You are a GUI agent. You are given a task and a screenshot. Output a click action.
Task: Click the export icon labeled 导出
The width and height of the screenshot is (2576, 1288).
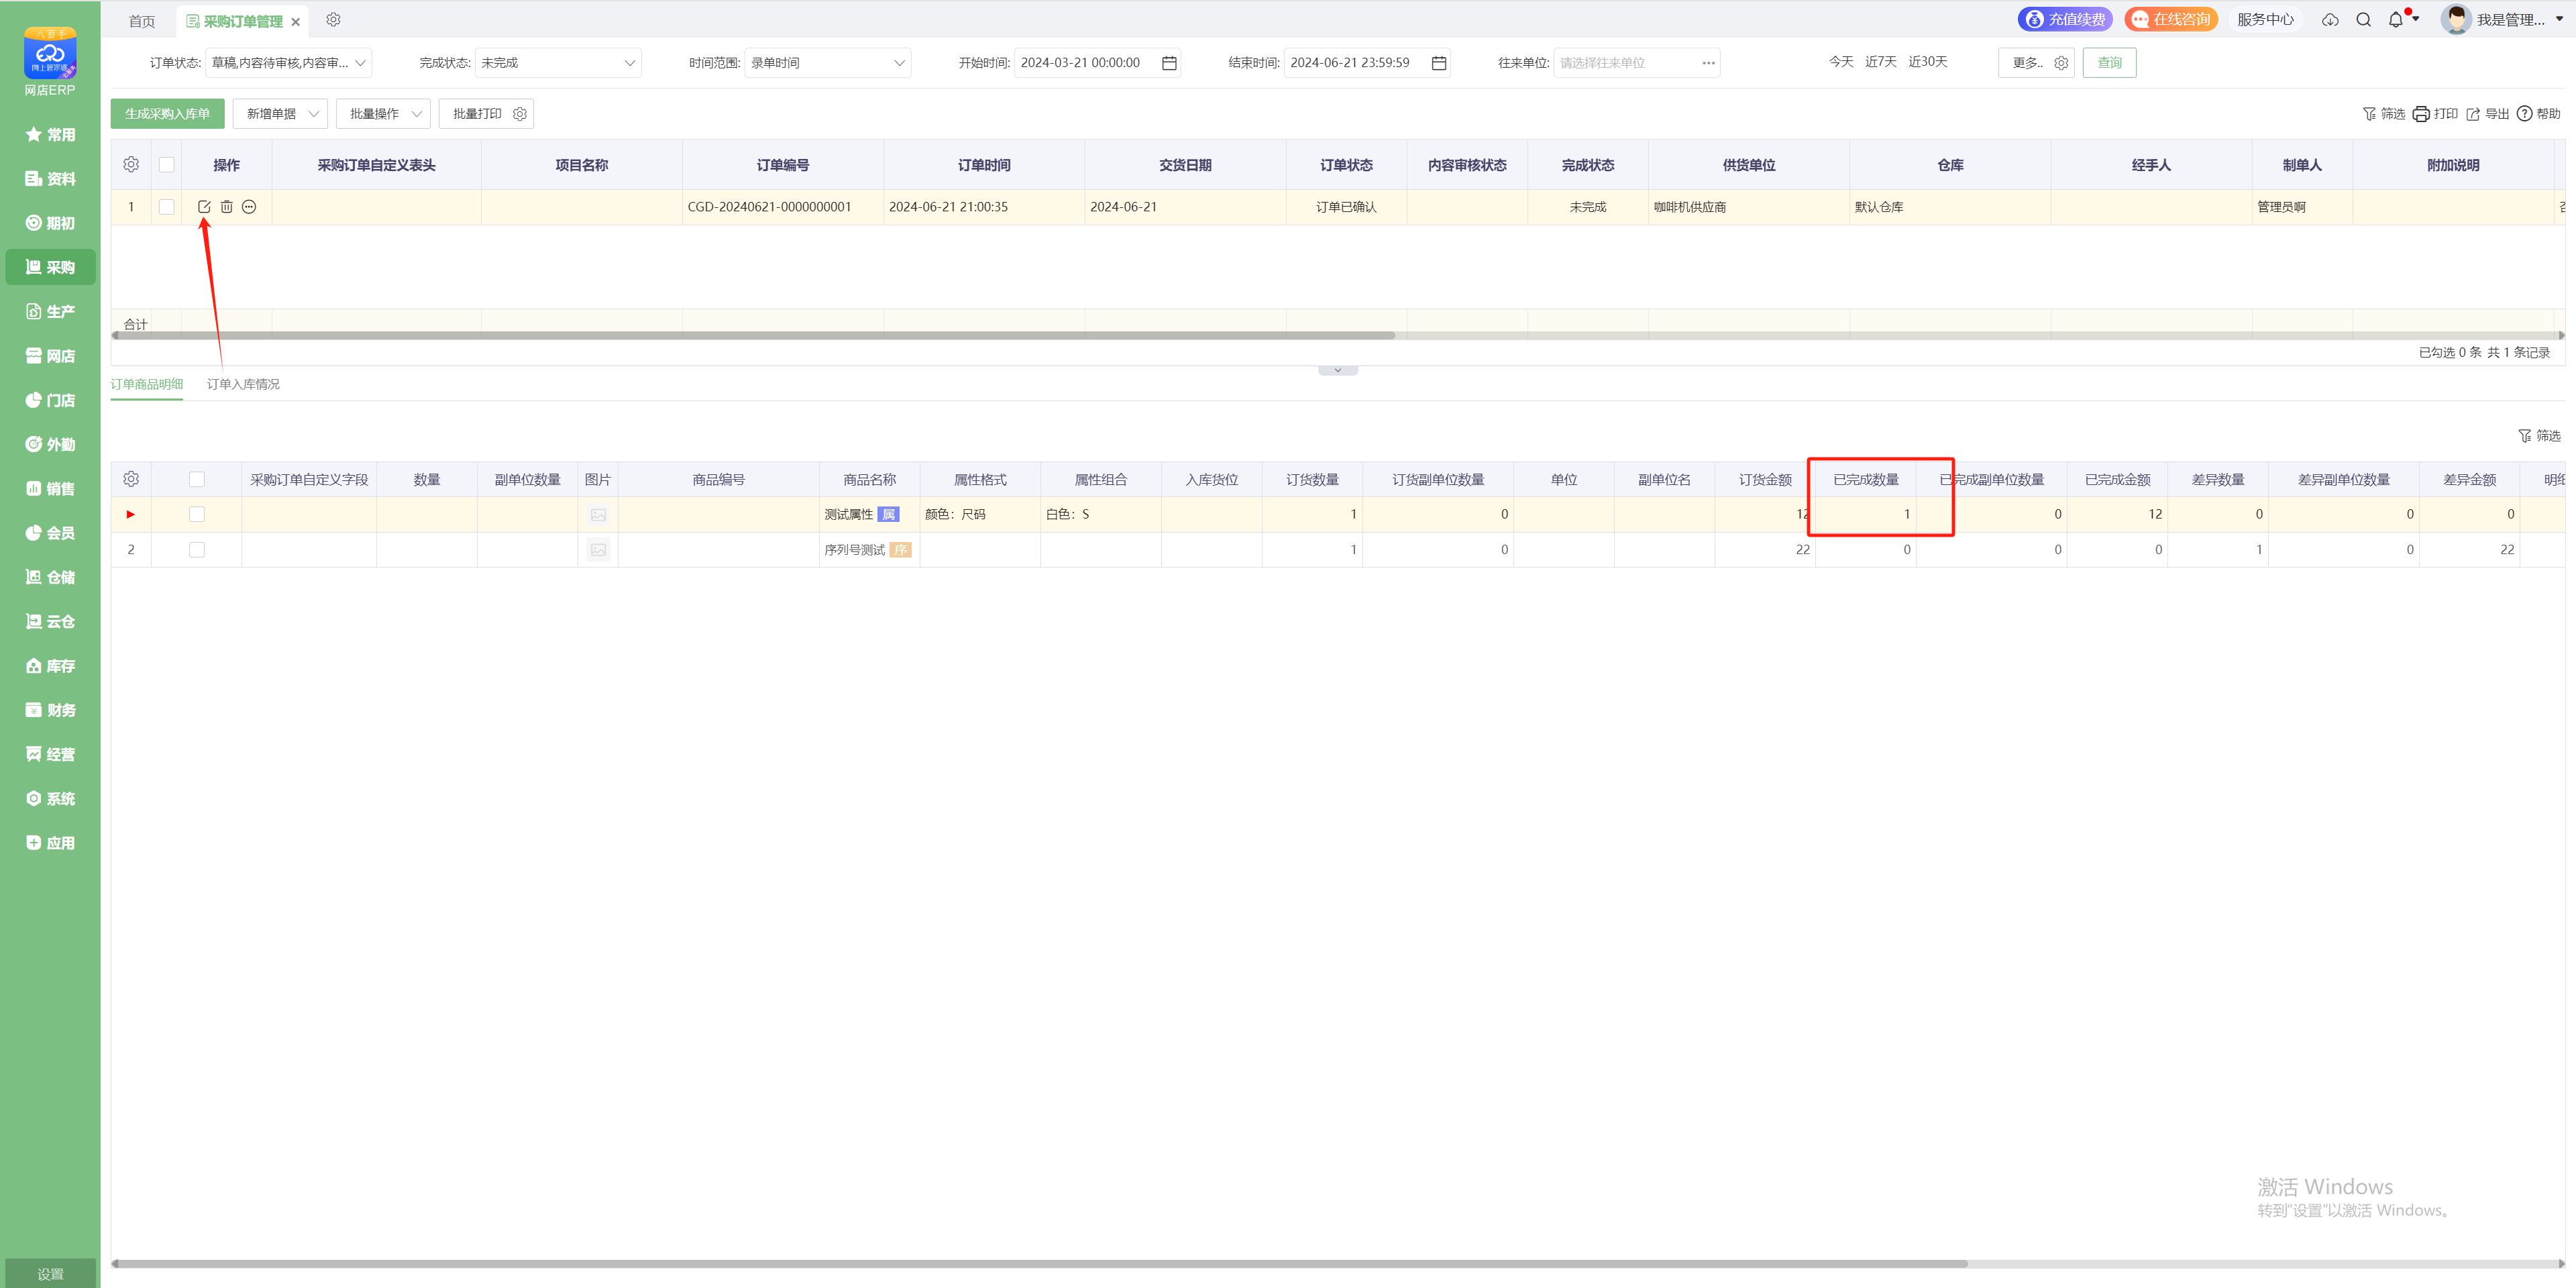(x=2488, y=114)
